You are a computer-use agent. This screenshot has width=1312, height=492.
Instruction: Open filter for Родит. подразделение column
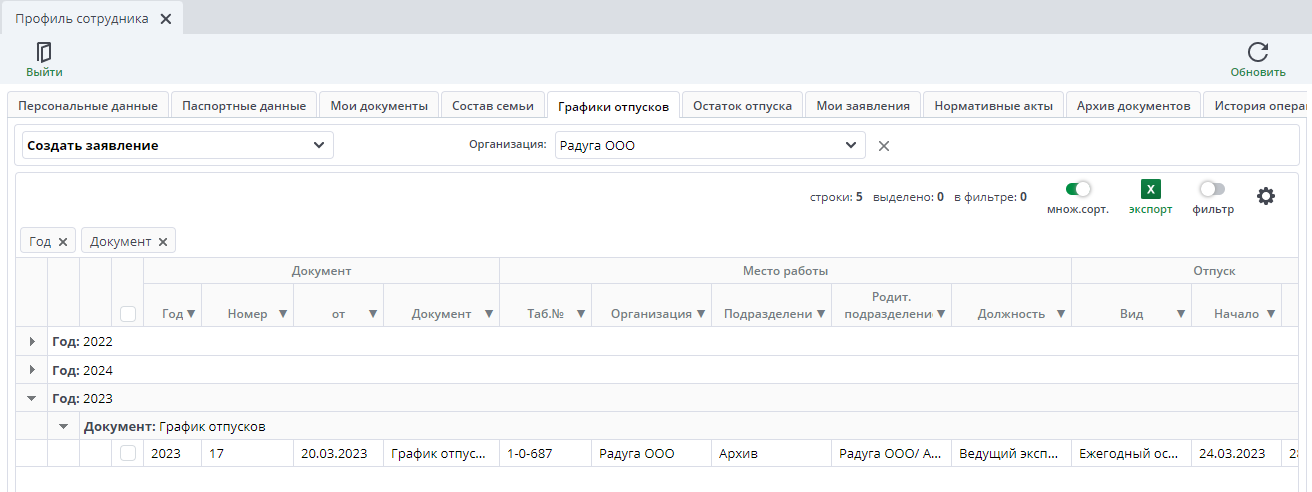pos(941,314)
